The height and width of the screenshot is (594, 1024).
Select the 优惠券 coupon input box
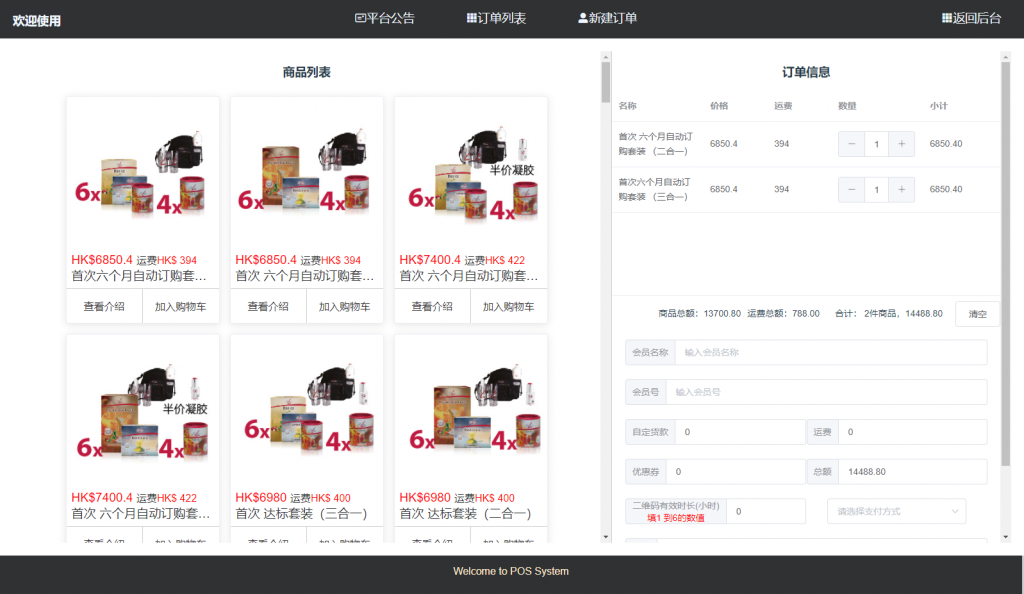[x=735, y=472]
